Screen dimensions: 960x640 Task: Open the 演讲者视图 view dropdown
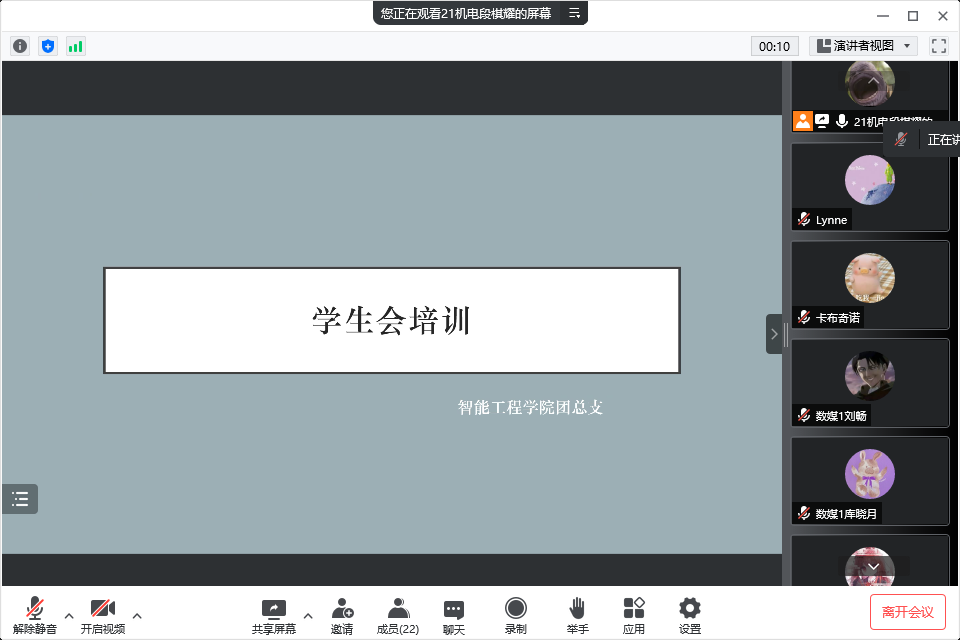pos(863,46)
